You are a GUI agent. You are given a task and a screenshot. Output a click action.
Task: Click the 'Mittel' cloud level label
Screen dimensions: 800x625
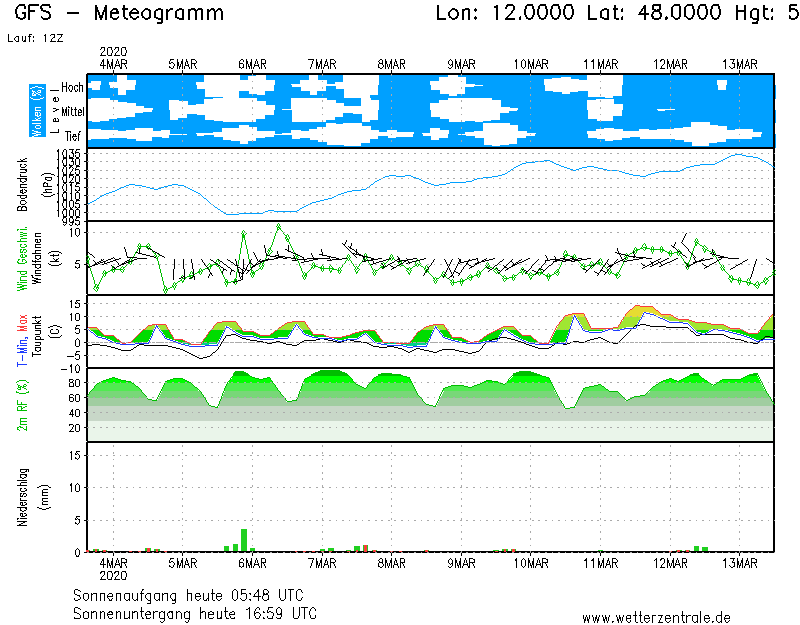(x=72, y=112)
